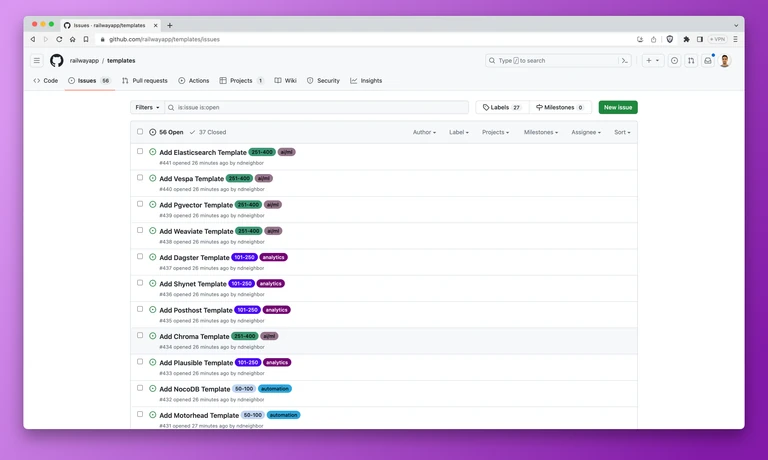
Task: Open a new browser tab
Action: coord(170,25)
